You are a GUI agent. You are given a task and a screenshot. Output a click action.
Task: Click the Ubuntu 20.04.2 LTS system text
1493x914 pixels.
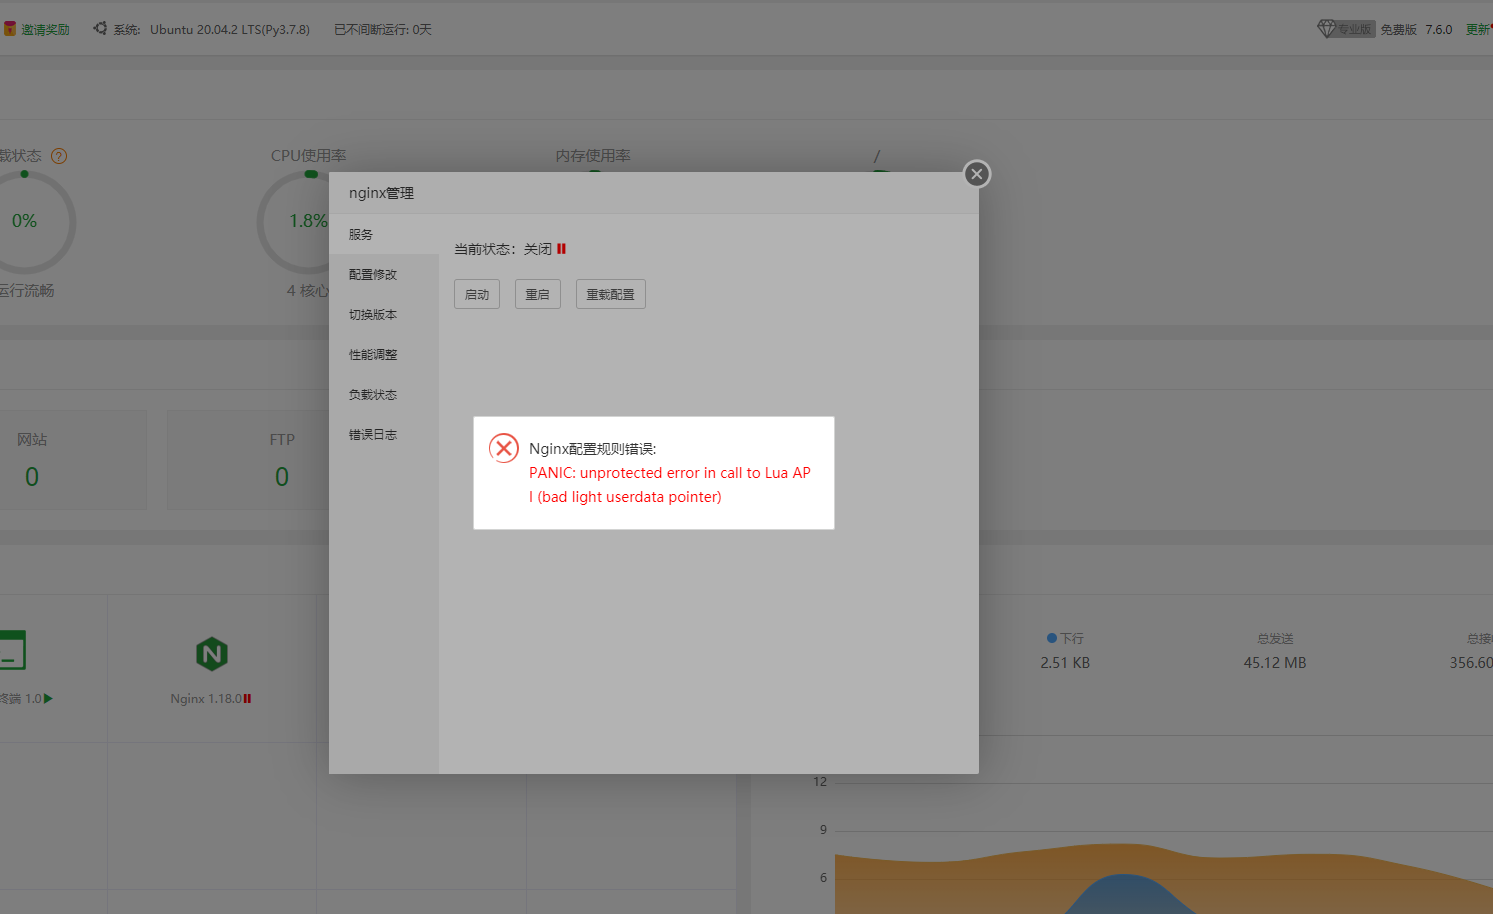click(x=230, y=29)
